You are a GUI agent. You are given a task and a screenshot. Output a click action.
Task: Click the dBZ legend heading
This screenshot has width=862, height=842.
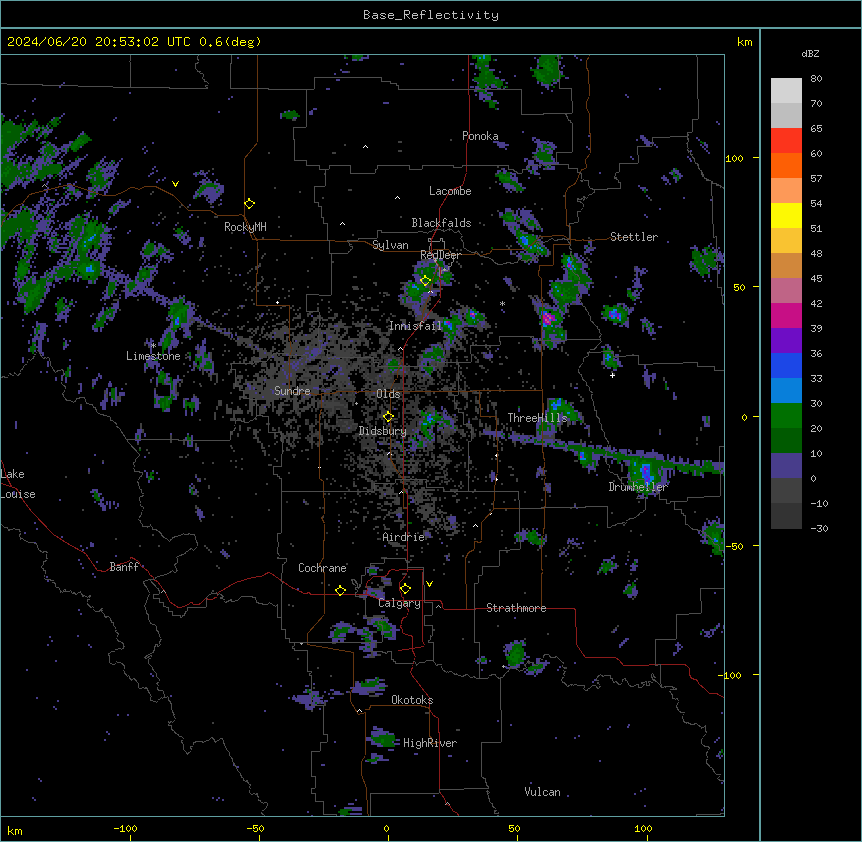click(810, 53)
